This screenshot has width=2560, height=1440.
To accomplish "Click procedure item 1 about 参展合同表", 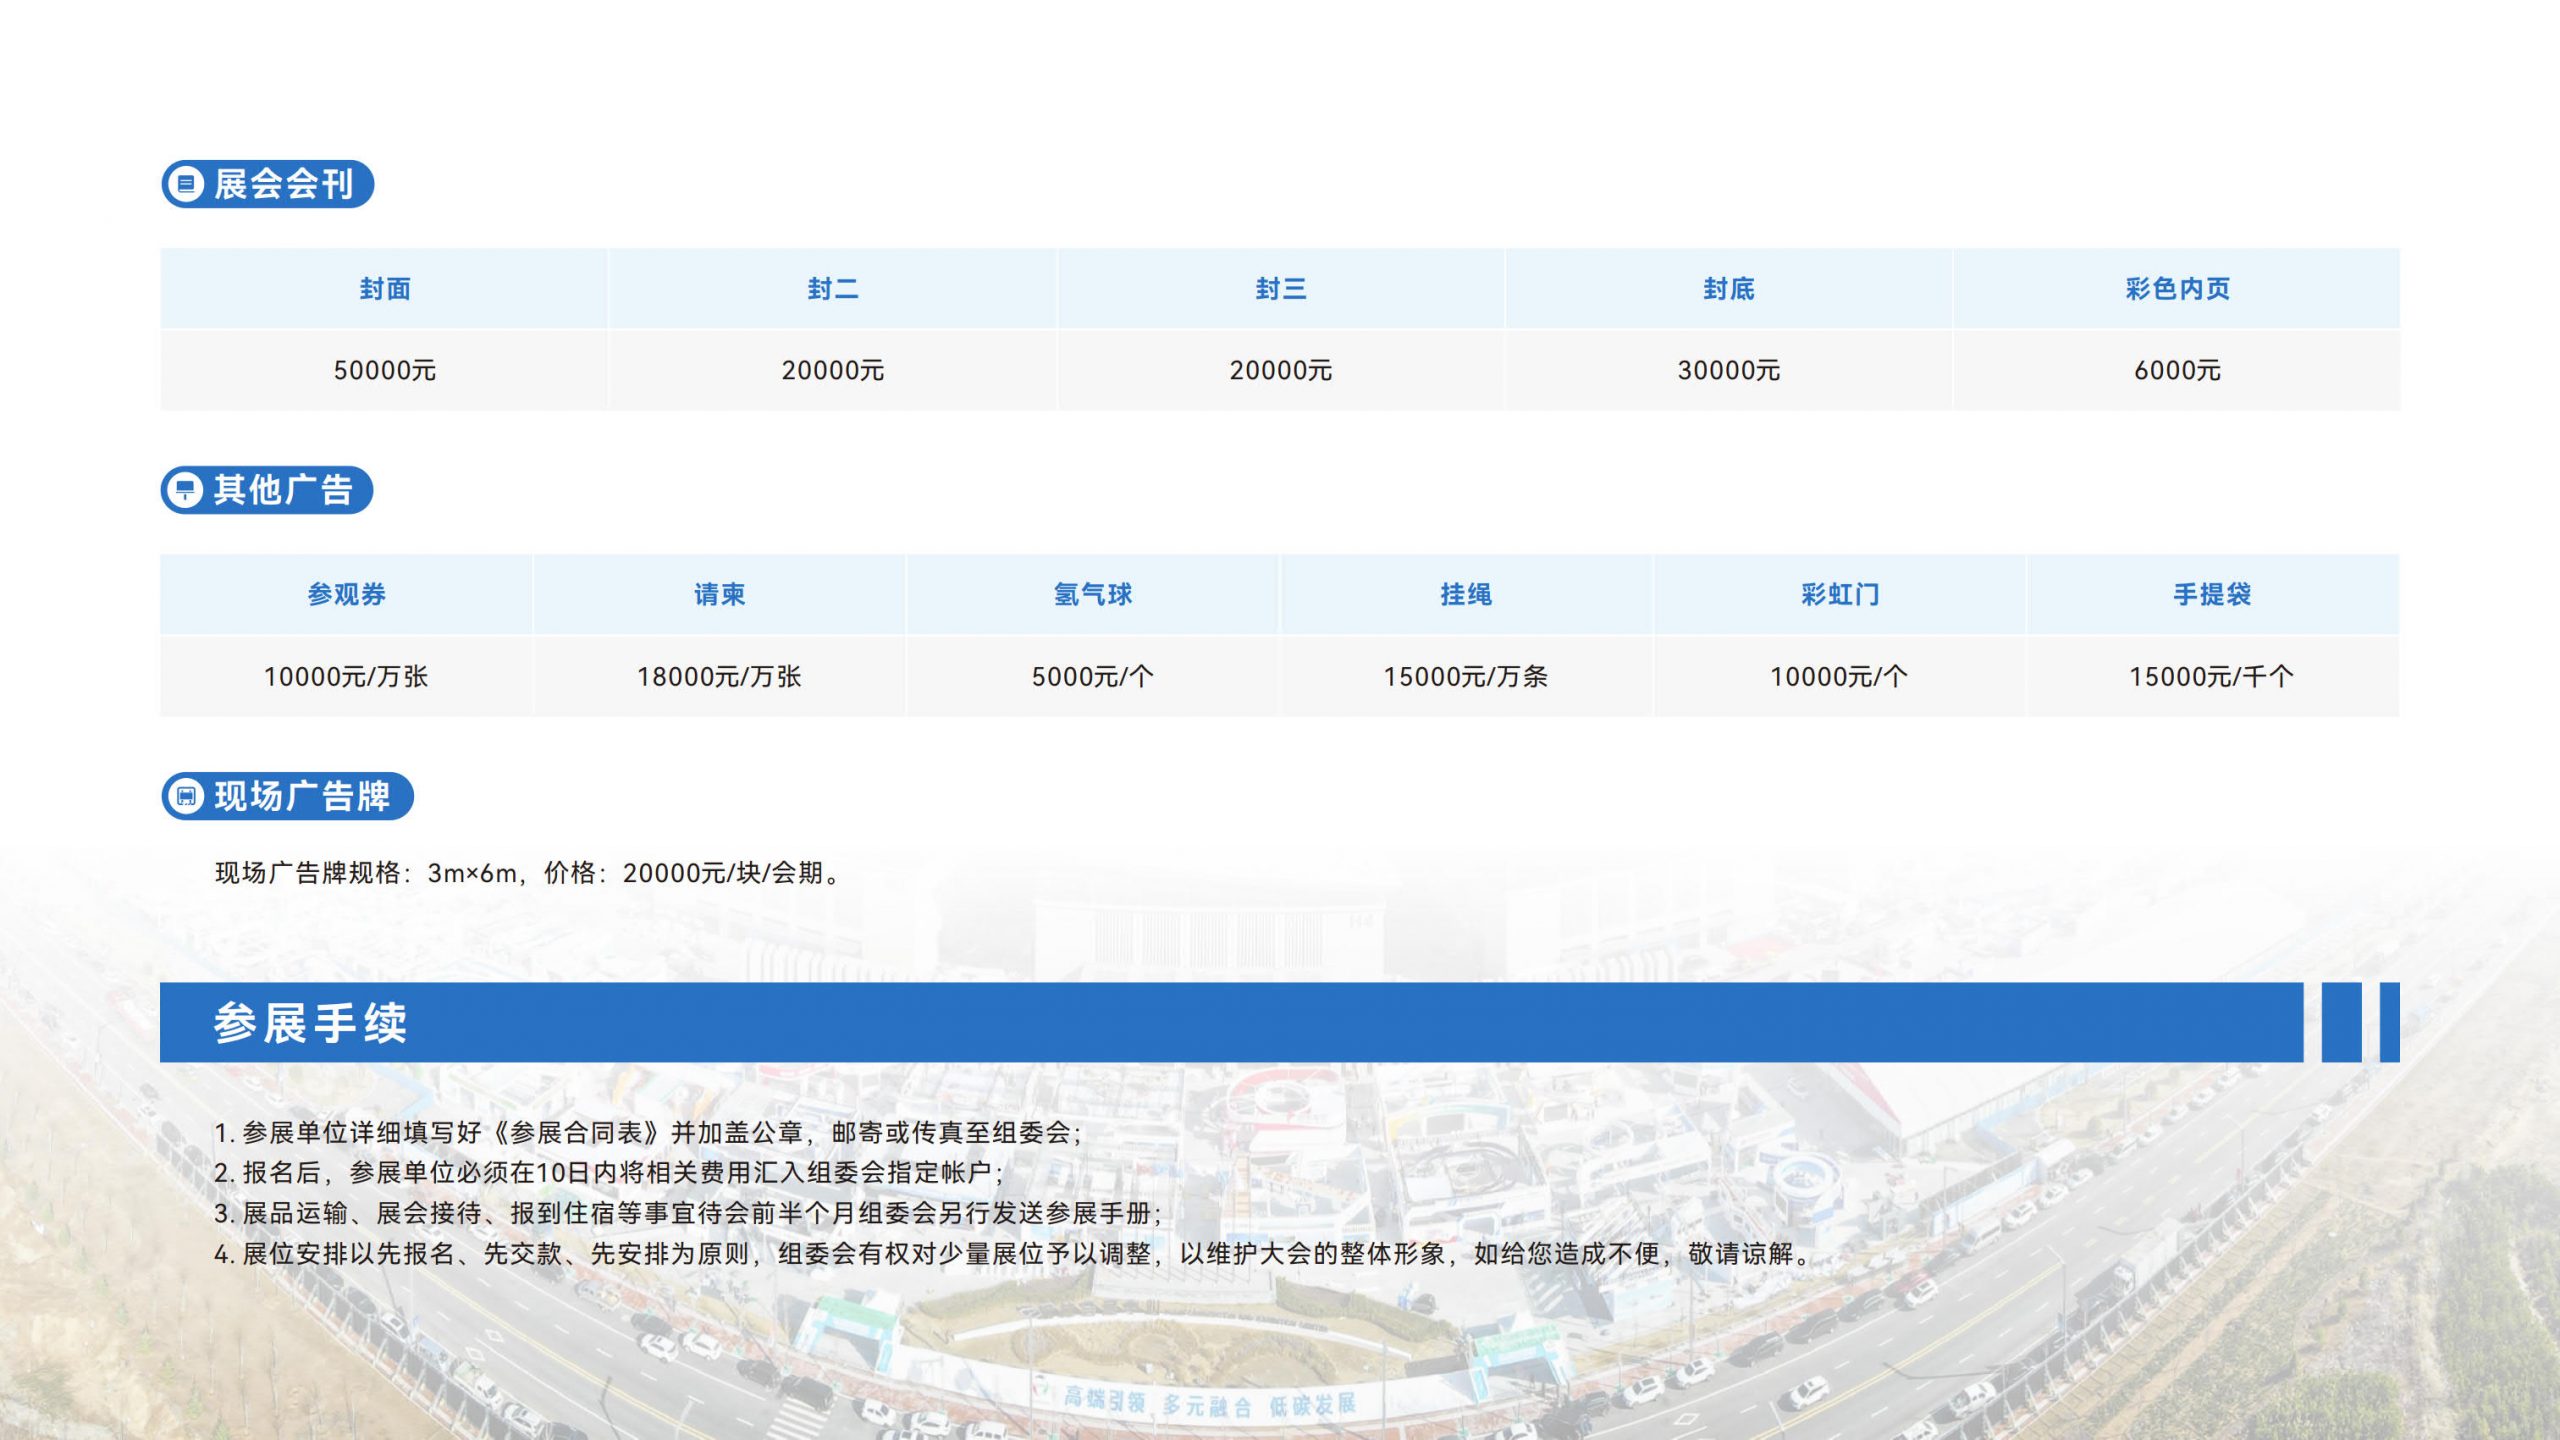I will 648,1133.
